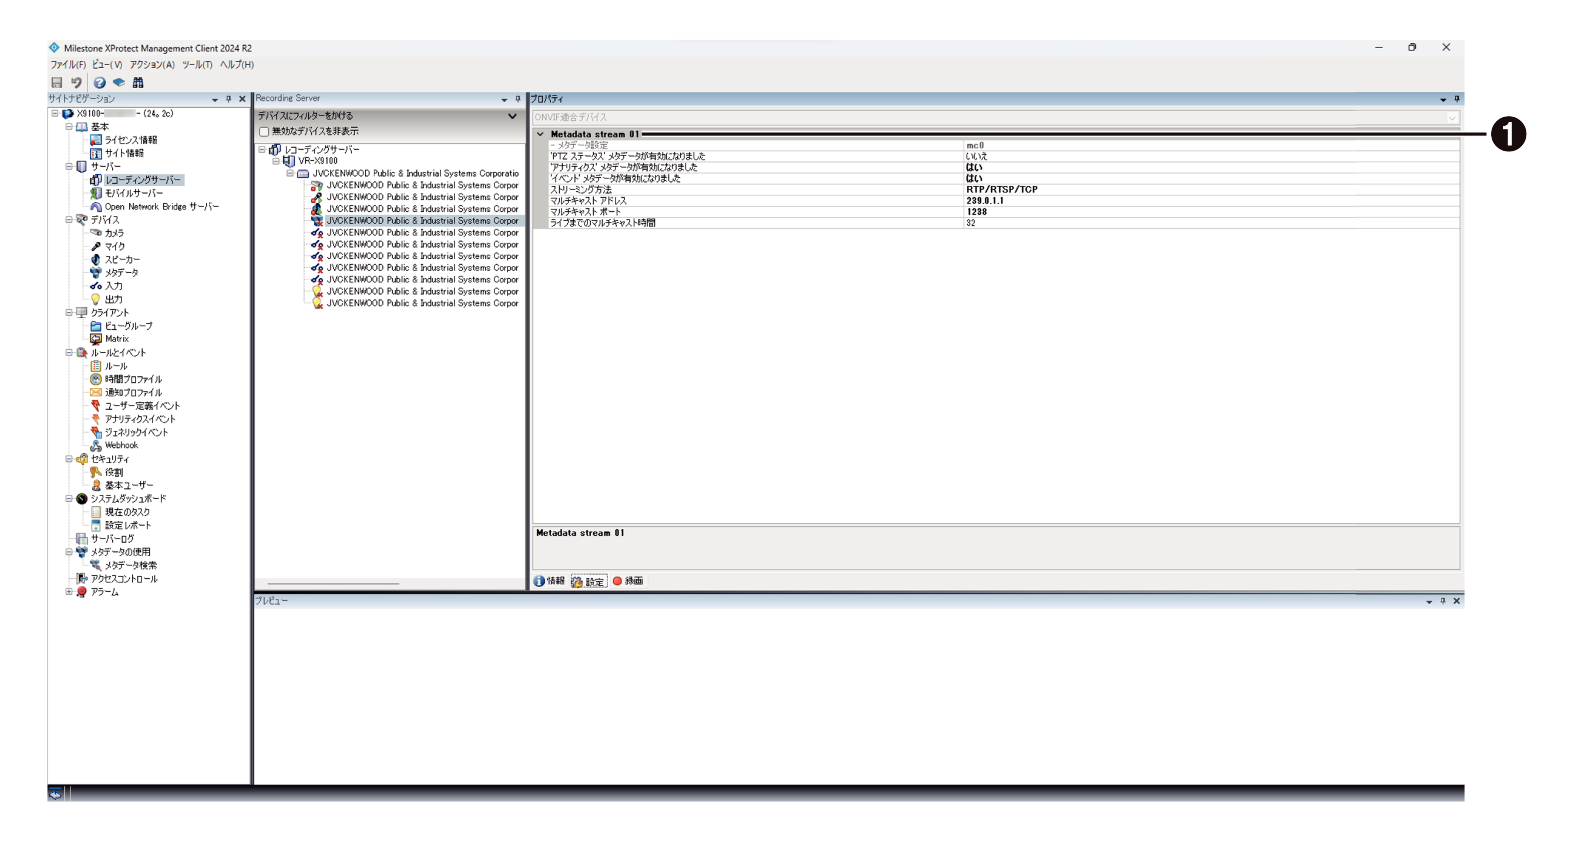
Task: Open the Matrix node
Action: [117, 339]
